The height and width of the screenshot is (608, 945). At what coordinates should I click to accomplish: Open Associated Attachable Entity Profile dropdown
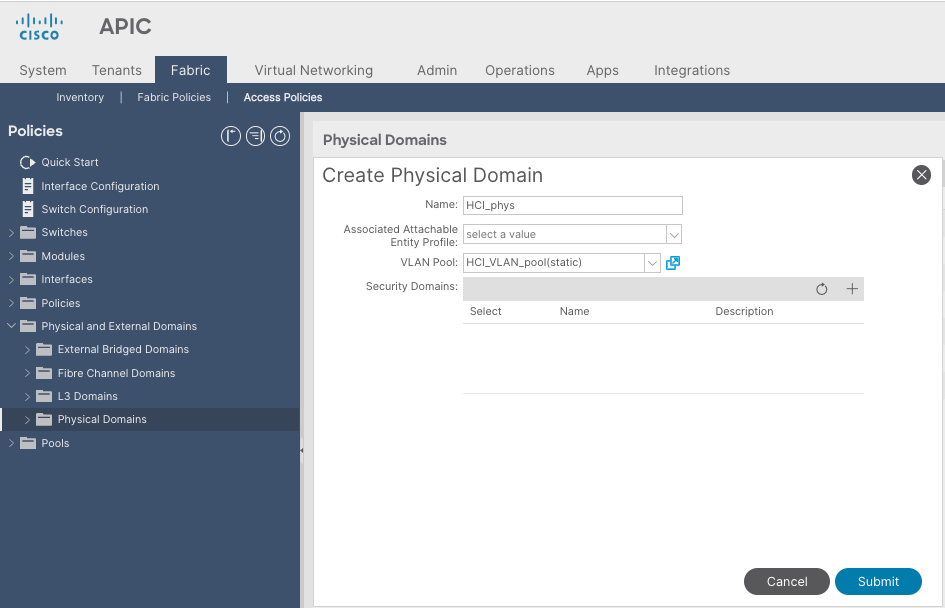pos(674,234)
